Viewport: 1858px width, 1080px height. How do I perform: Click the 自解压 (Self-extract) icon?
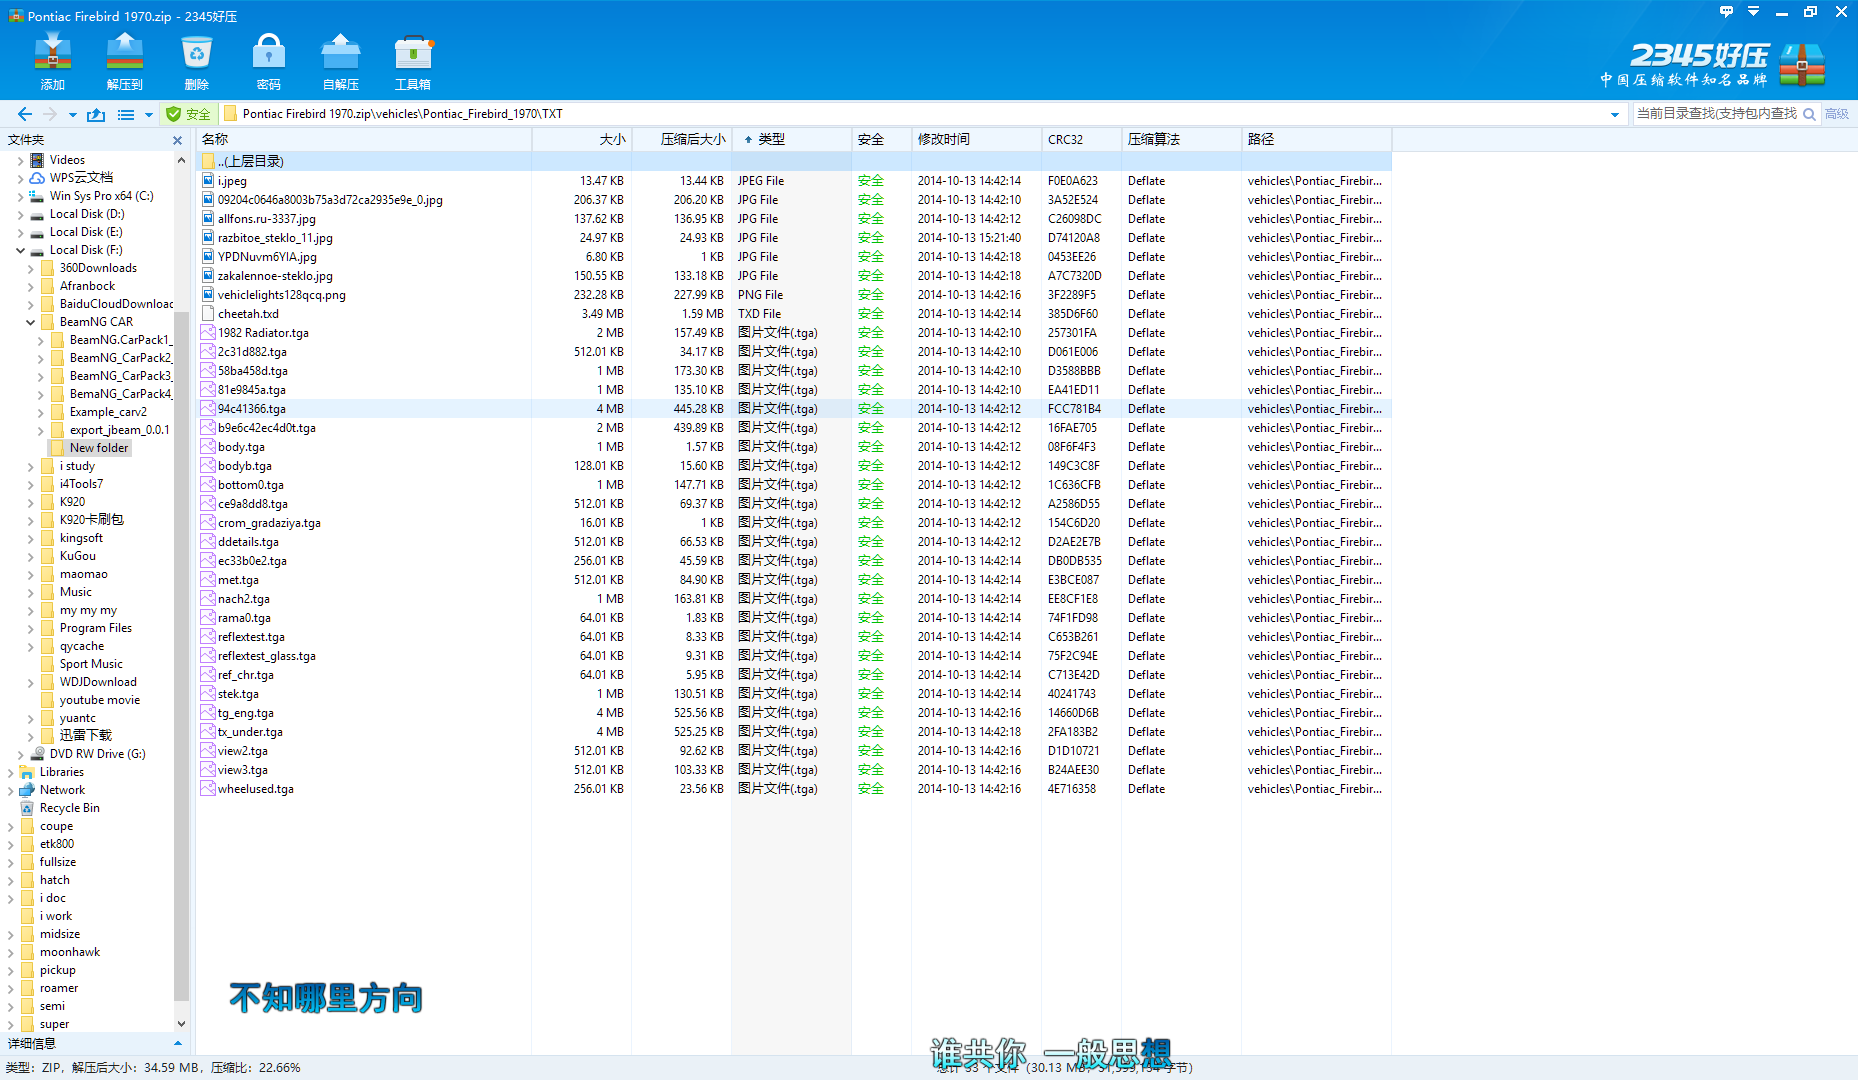tap(341, 60)
